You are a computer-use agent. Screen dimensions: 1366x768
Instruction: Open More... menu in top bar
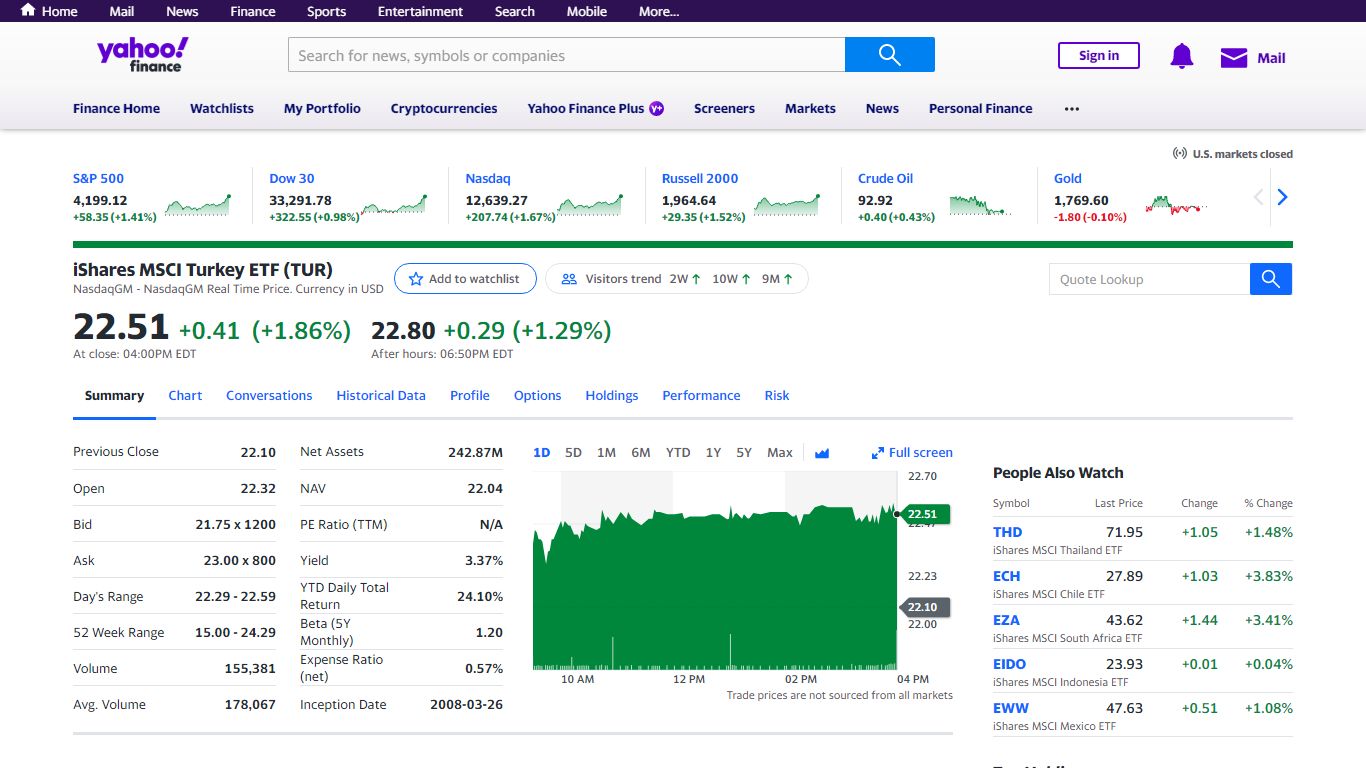(x=659, y=11)
